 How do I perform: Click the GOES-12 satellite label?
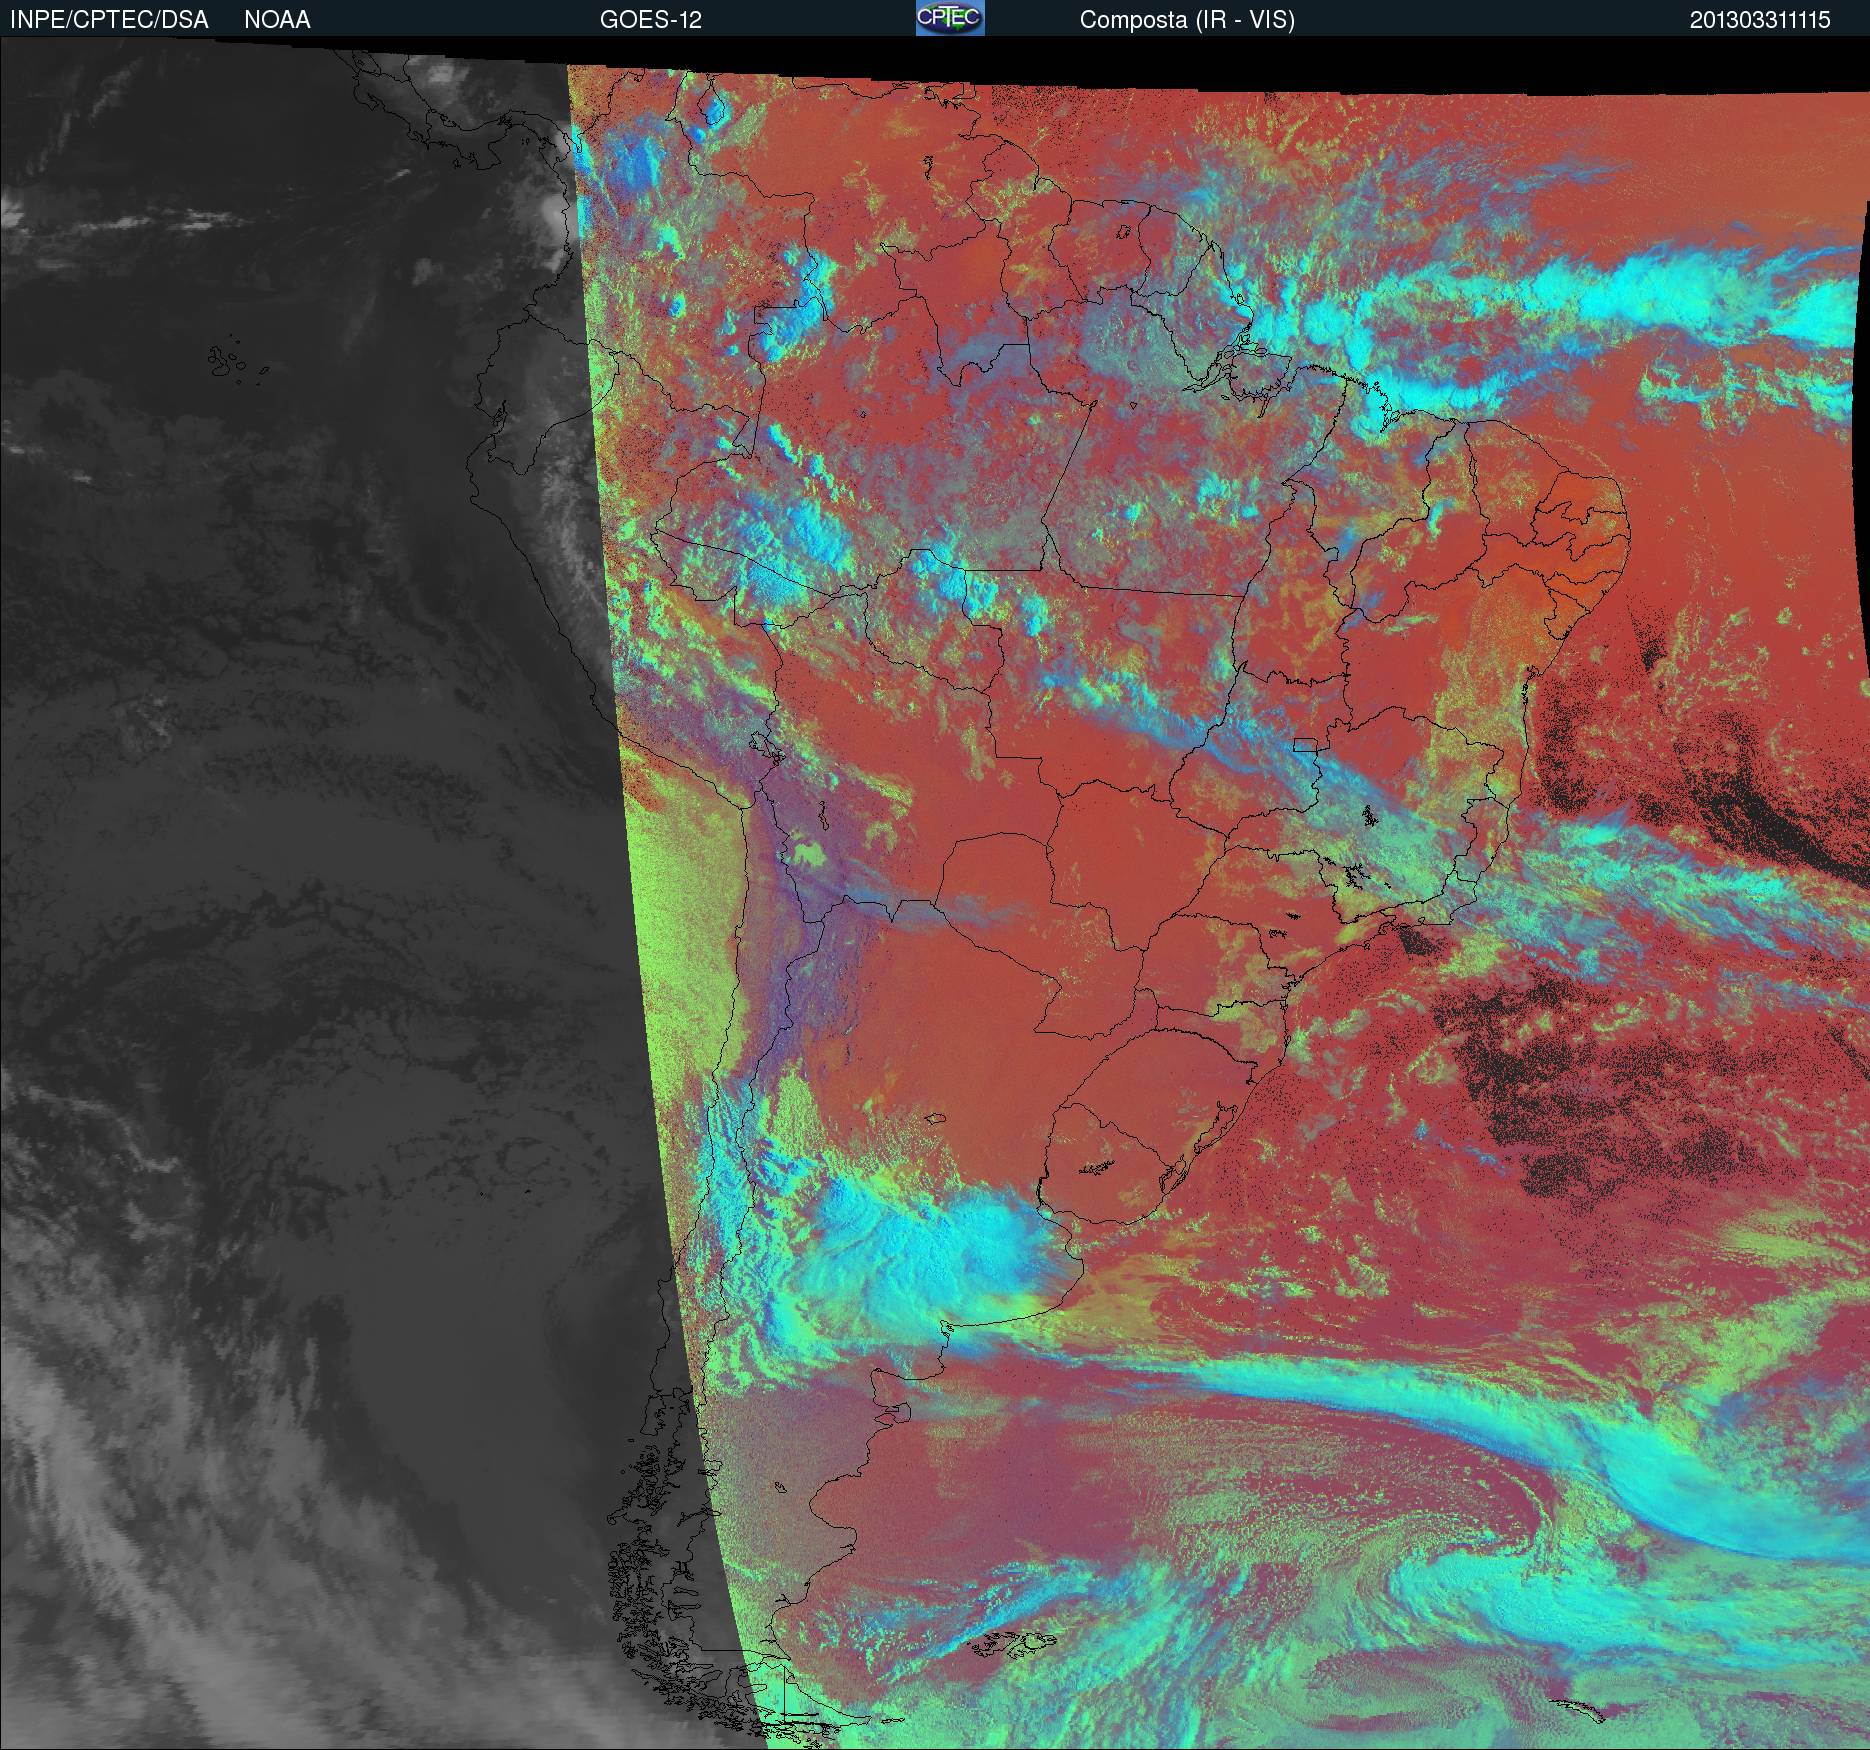[x=650, y=20]
